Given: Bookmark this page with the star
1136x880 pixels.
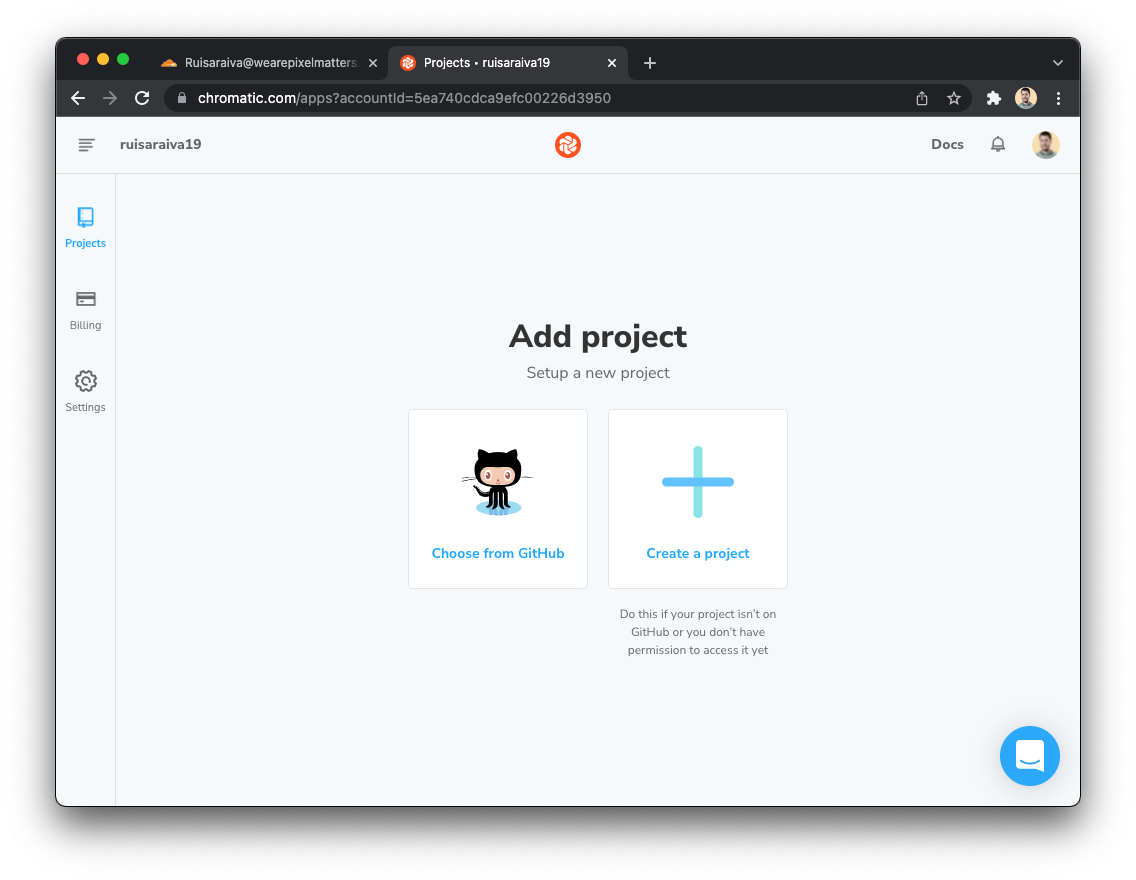Looking at the screenshot, I should point(953,99).
